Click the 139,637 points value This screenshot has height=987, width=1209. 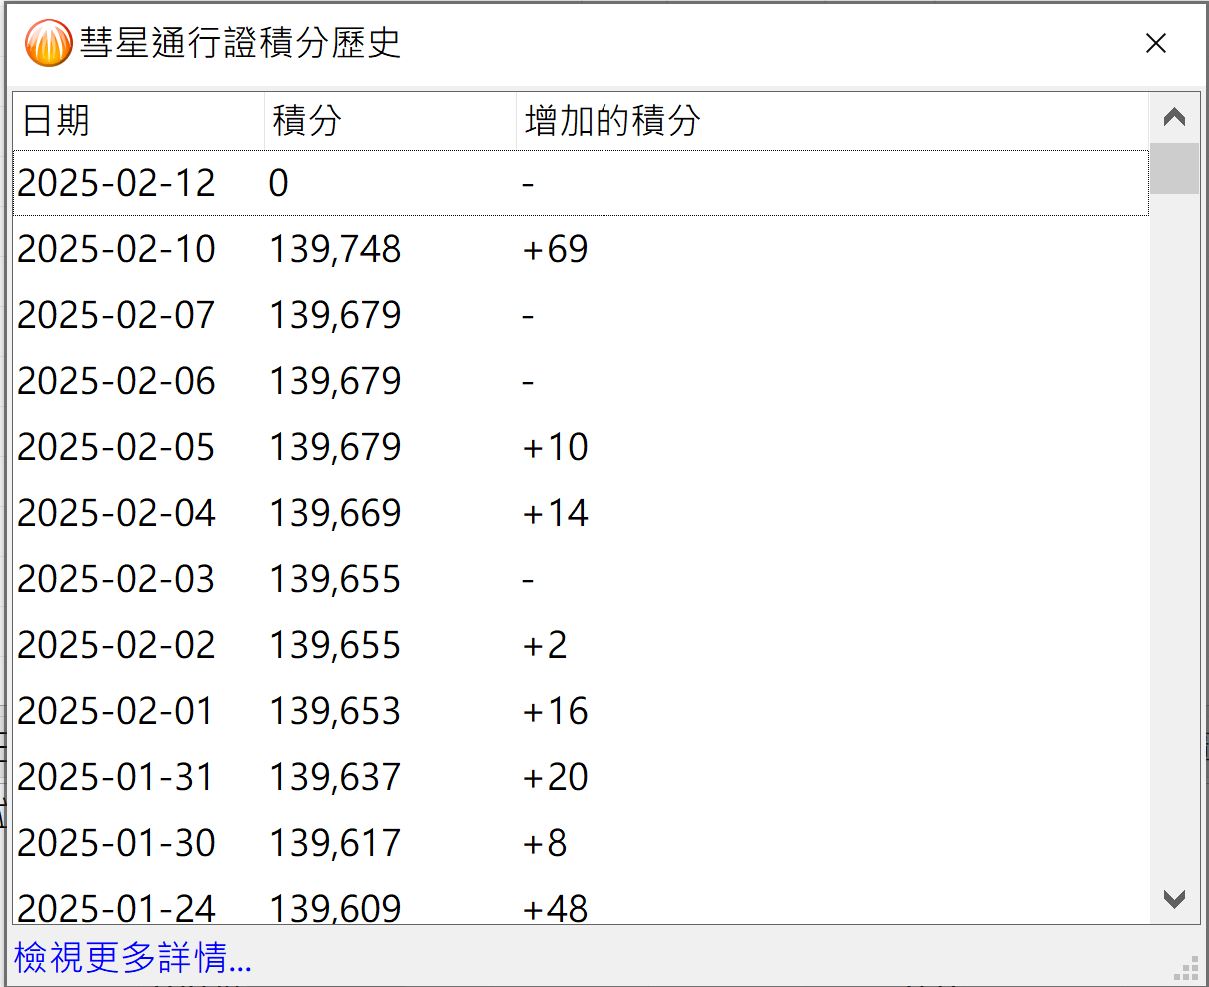[335, 777]
